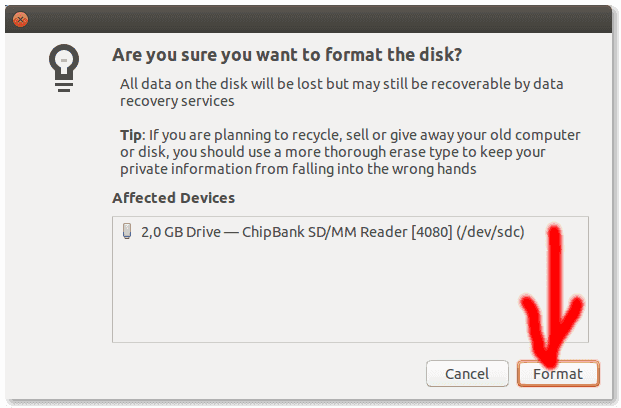The image size is (621, 408).
Task: Click the /dev/sdc device path
Action: pos(490,232)
